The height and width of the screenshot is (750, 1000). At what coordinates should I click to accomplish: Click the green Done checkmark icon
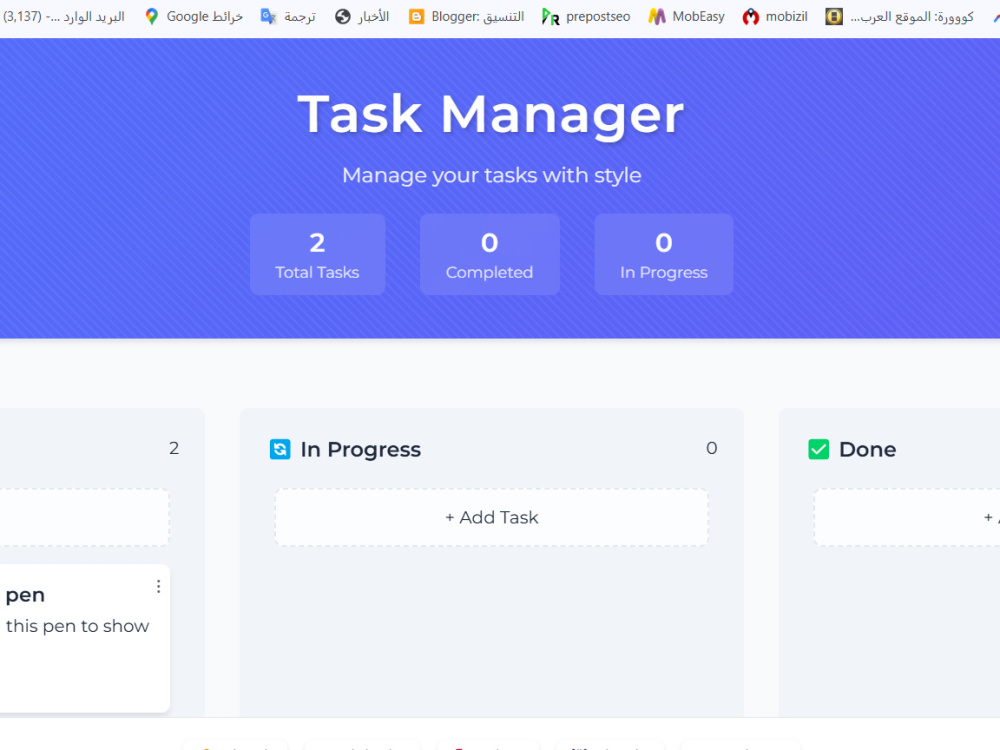819,449
